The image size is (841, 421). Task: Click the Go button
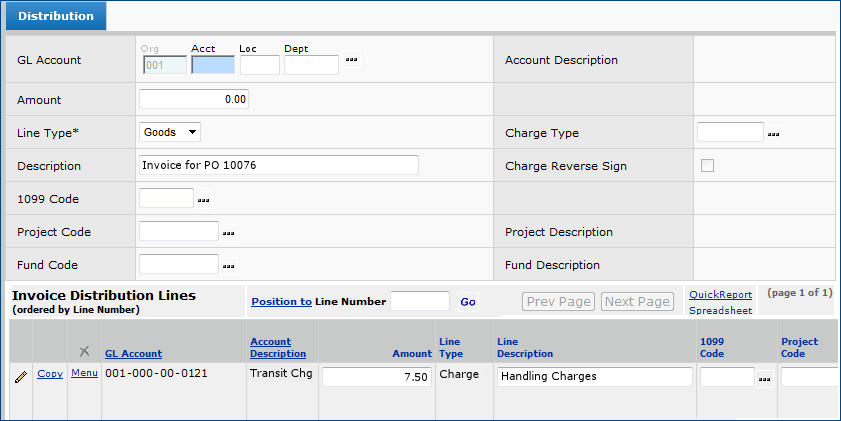467,301
